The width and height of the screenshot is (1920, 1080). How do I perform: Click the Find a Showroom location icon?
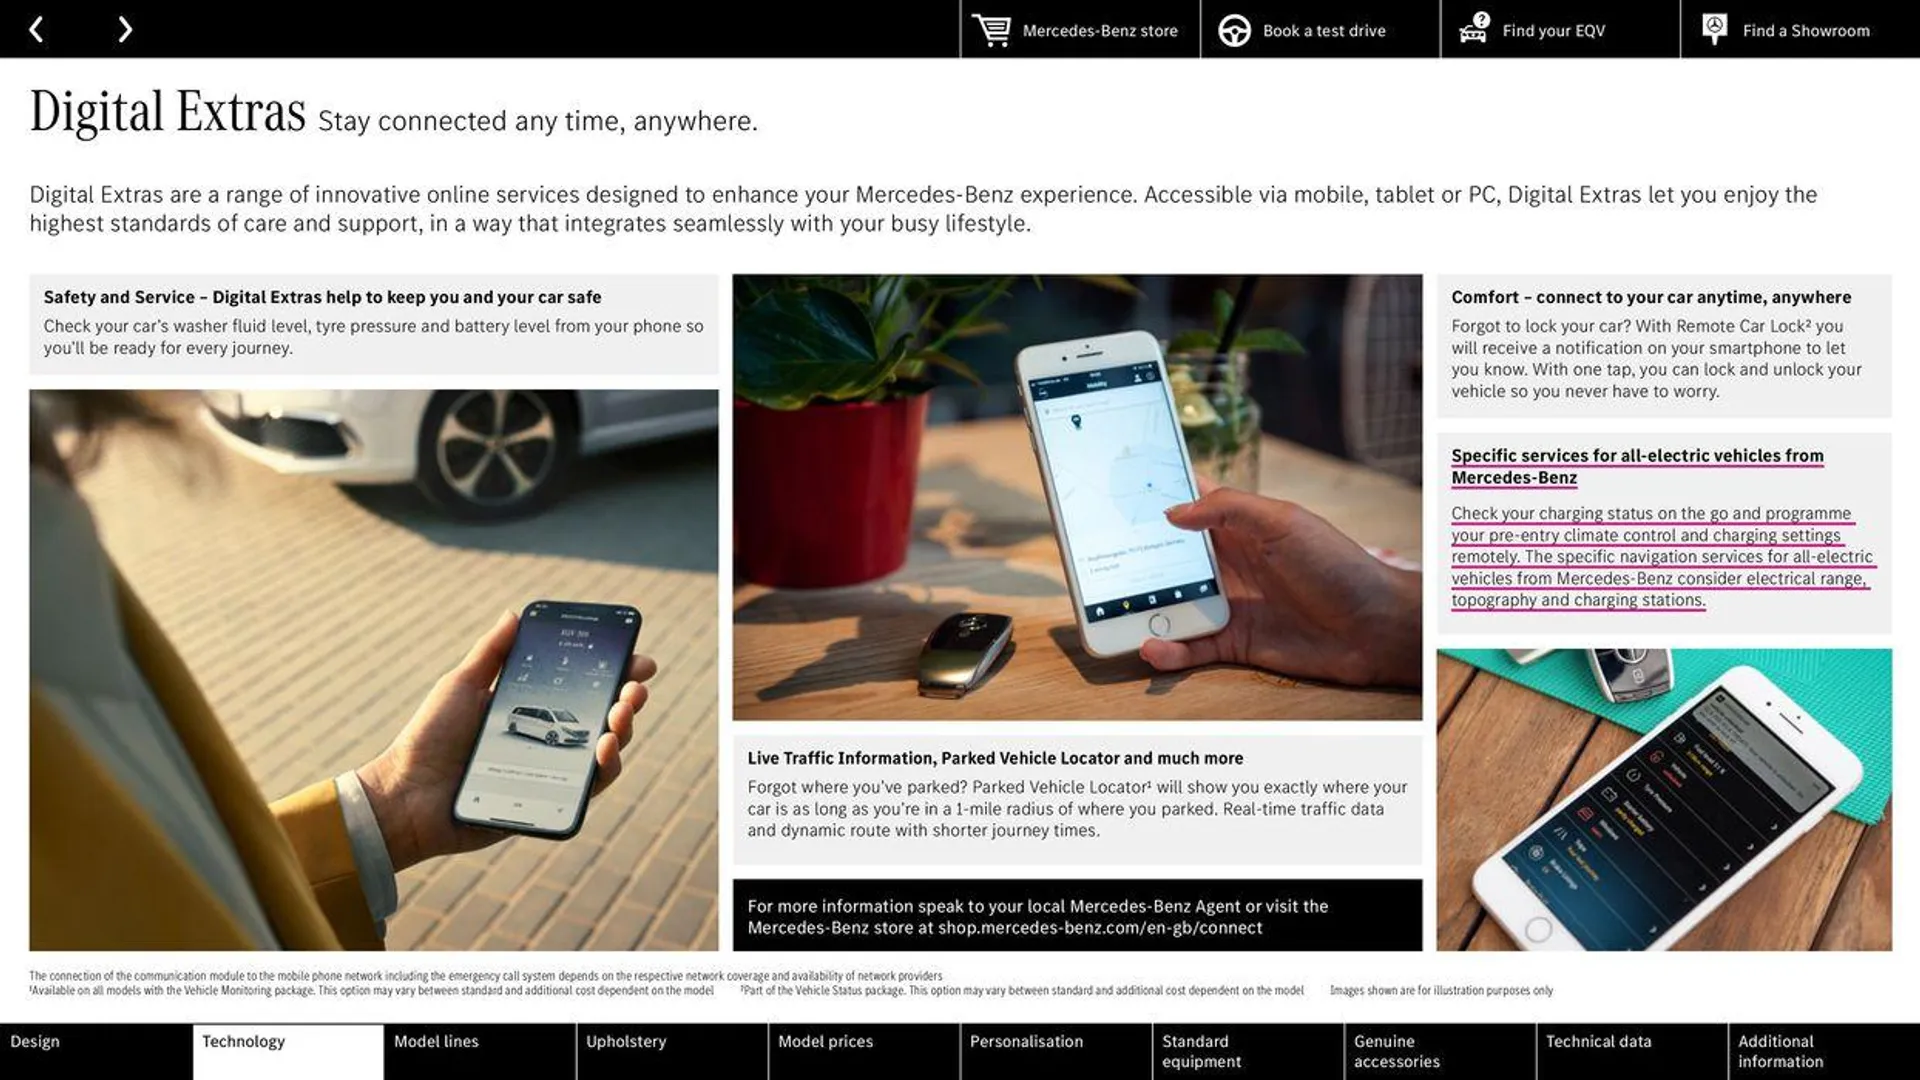(1714, 28)
